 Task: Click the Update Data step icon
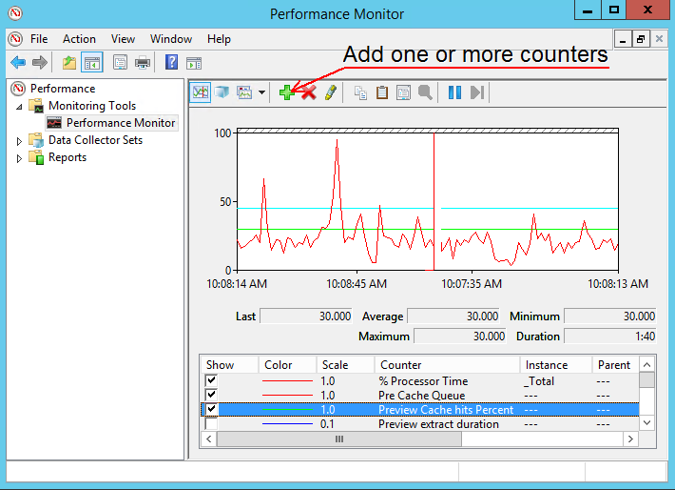[x=477, y=92]
